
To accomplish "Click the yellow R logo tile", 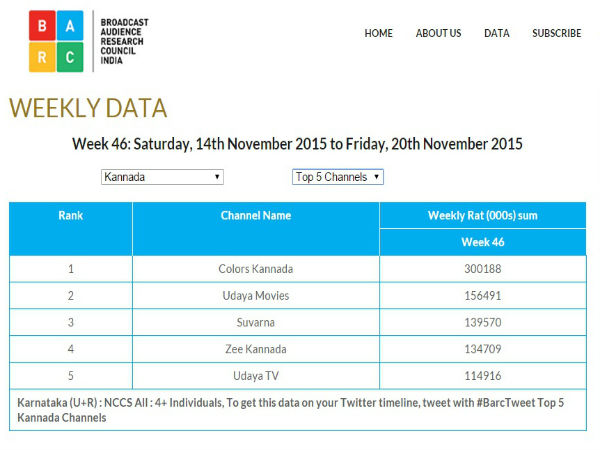I will pyautogui.click(x=41, y=56).
